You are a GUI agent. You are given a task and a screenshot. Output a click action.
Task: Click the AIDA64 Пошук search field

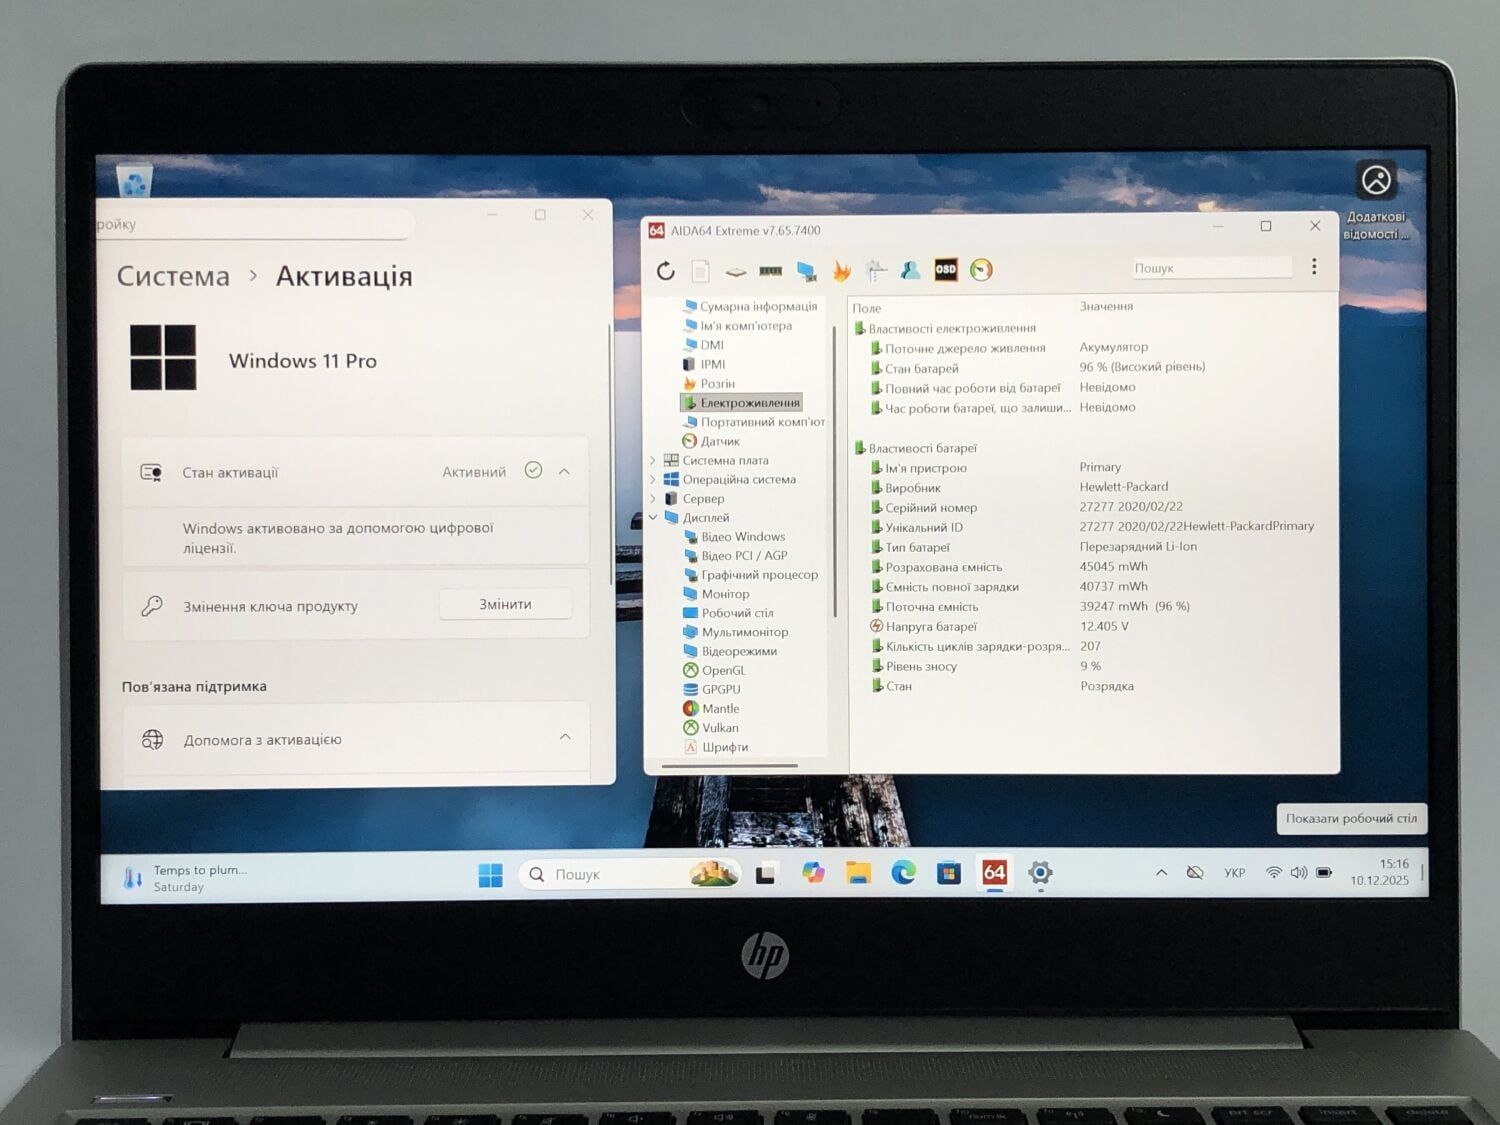(1210, 268)
